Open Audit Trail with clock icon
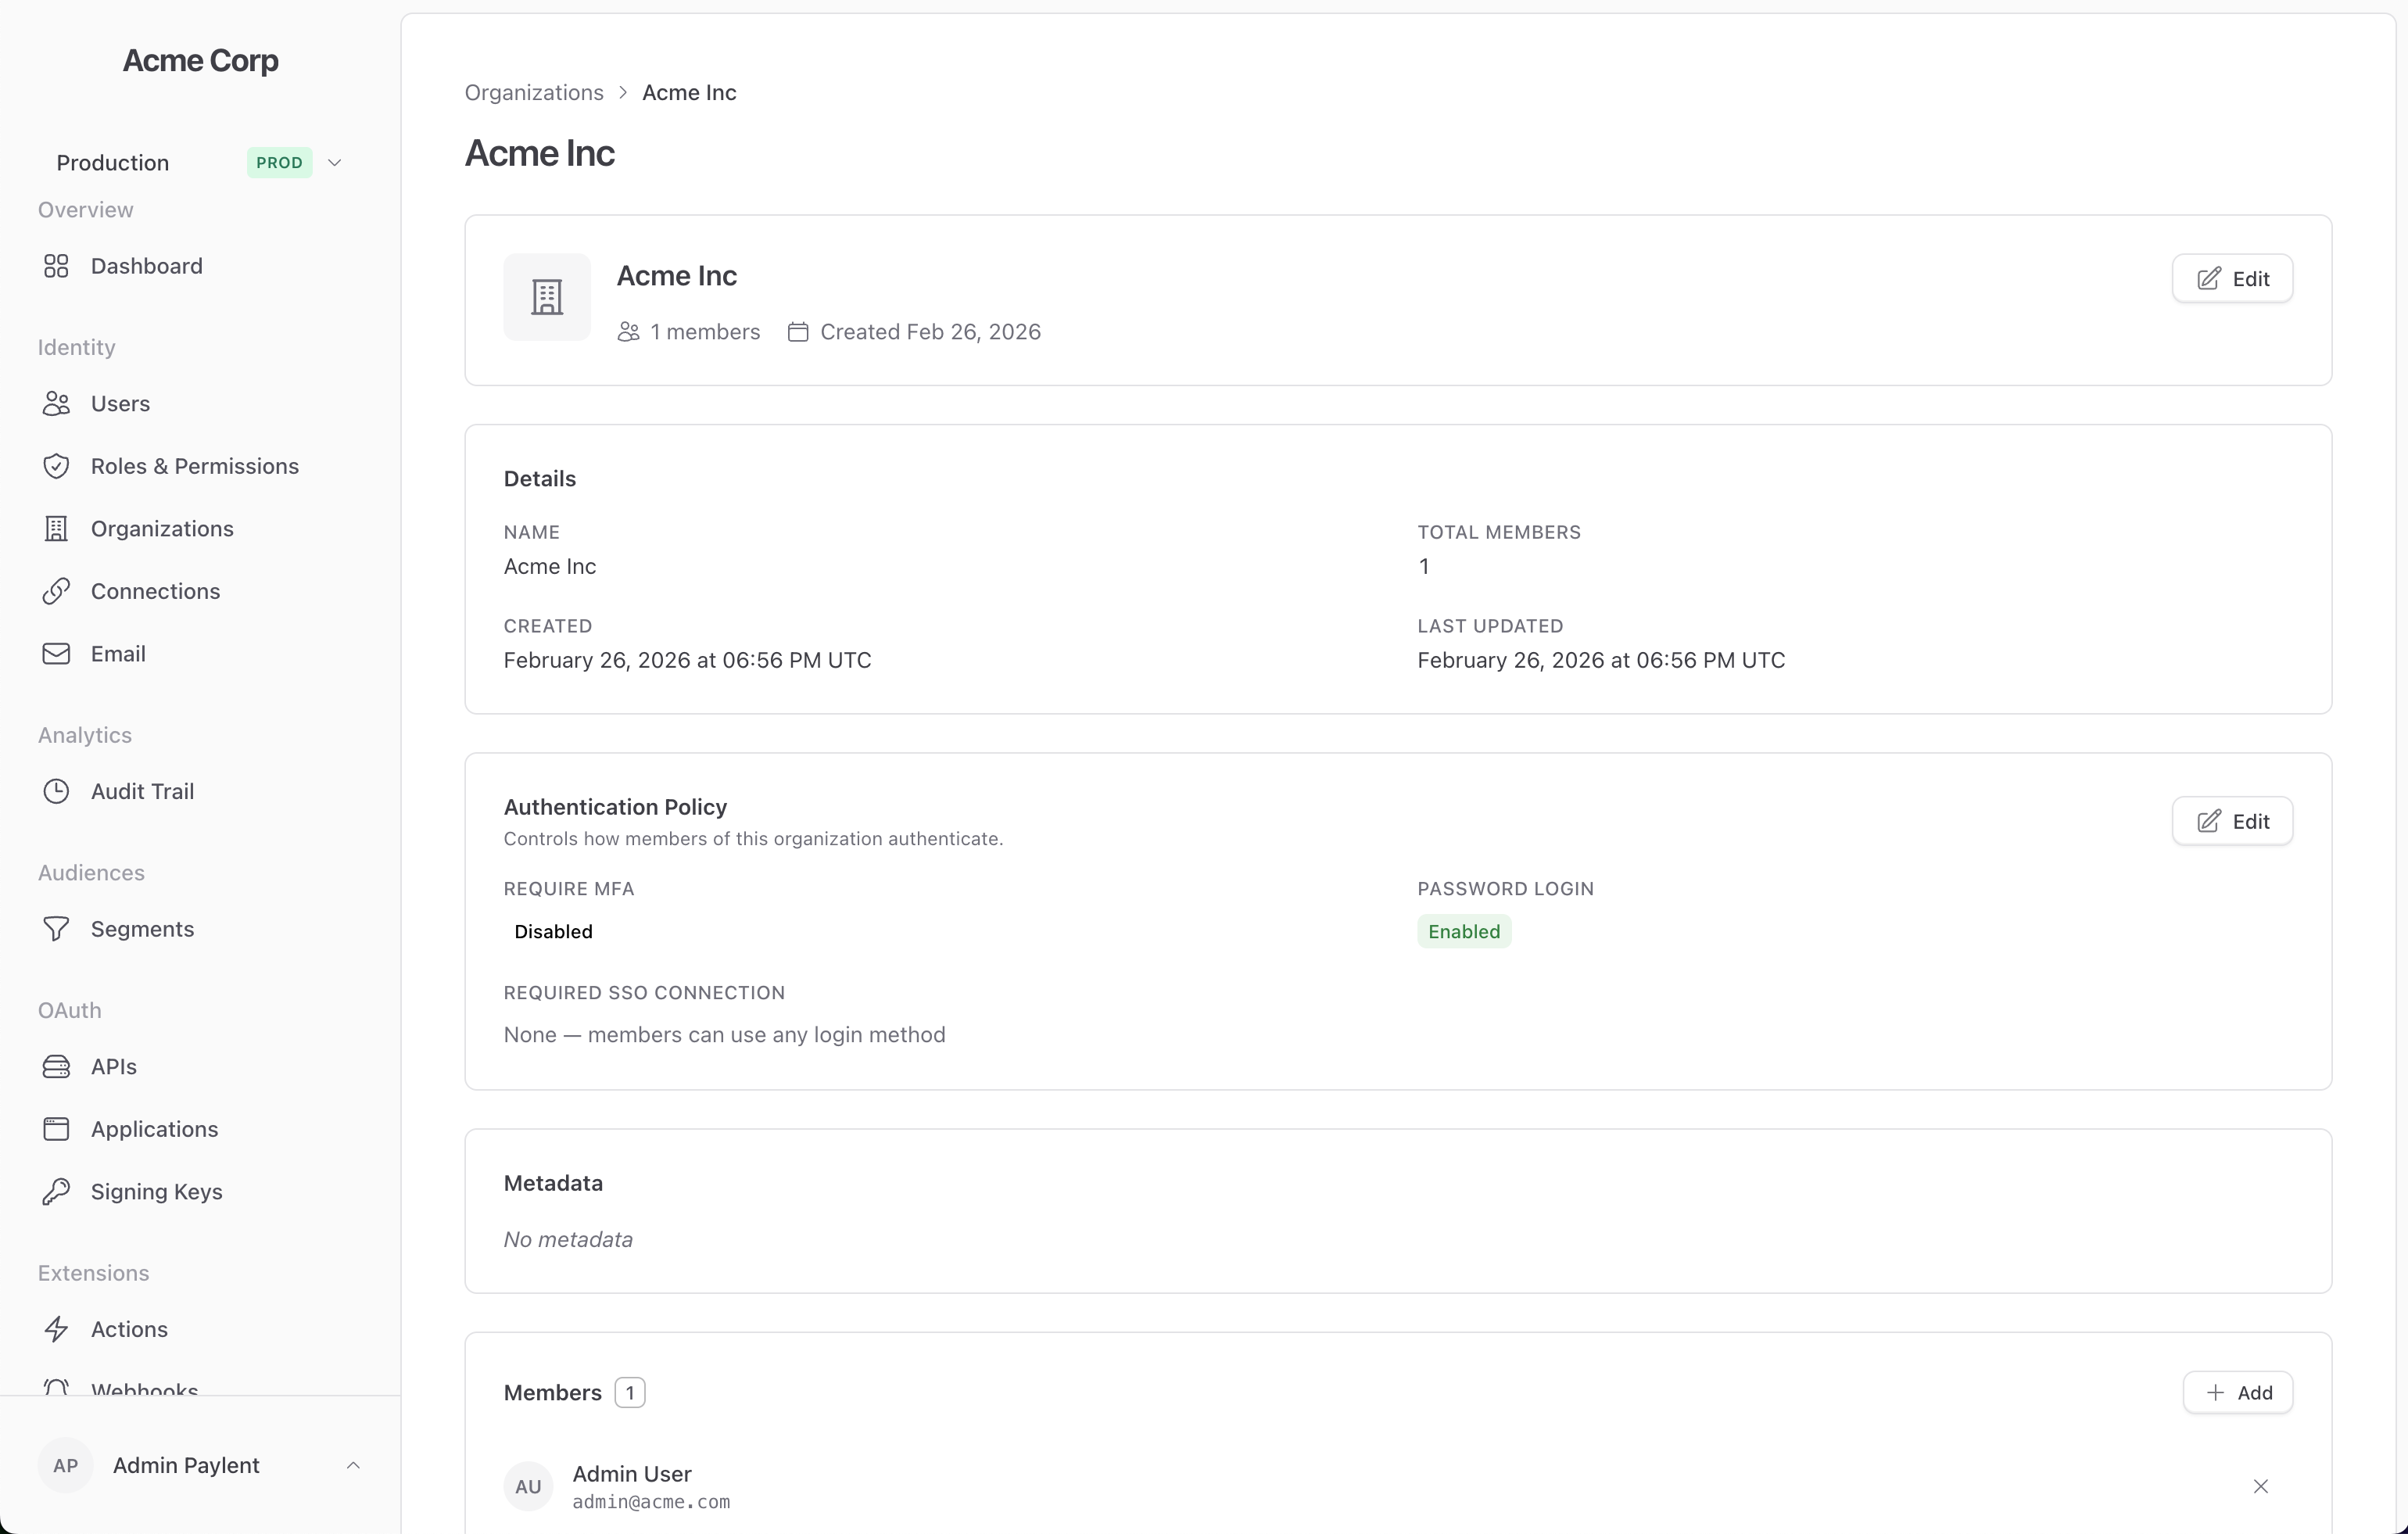The height and width of the screenshot is (1534, 2408). (57, 790)
